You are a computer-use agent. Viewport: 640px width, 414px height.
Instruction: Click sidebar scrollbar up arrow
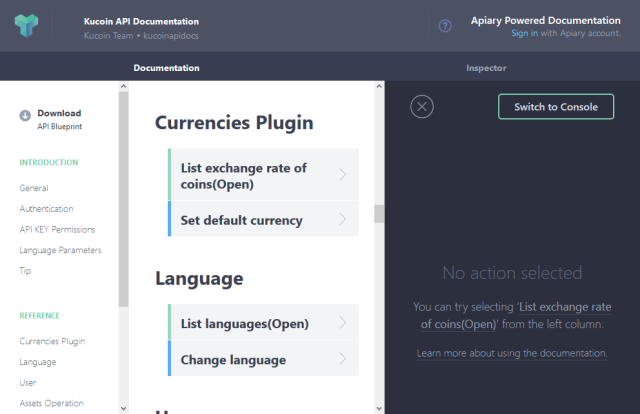coord(124,86)
